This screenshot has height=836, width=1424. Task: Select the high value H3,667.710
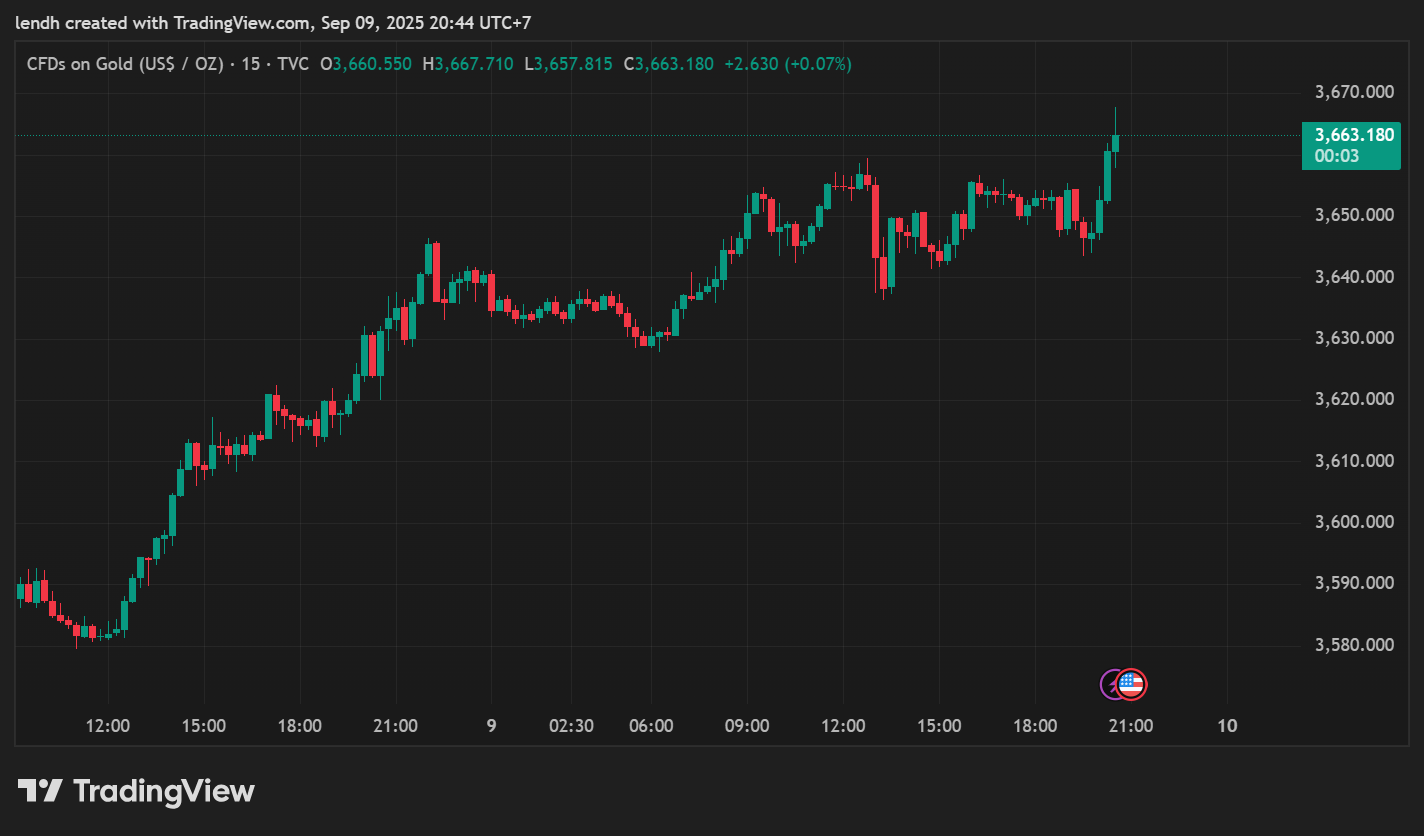click(468, 64)
